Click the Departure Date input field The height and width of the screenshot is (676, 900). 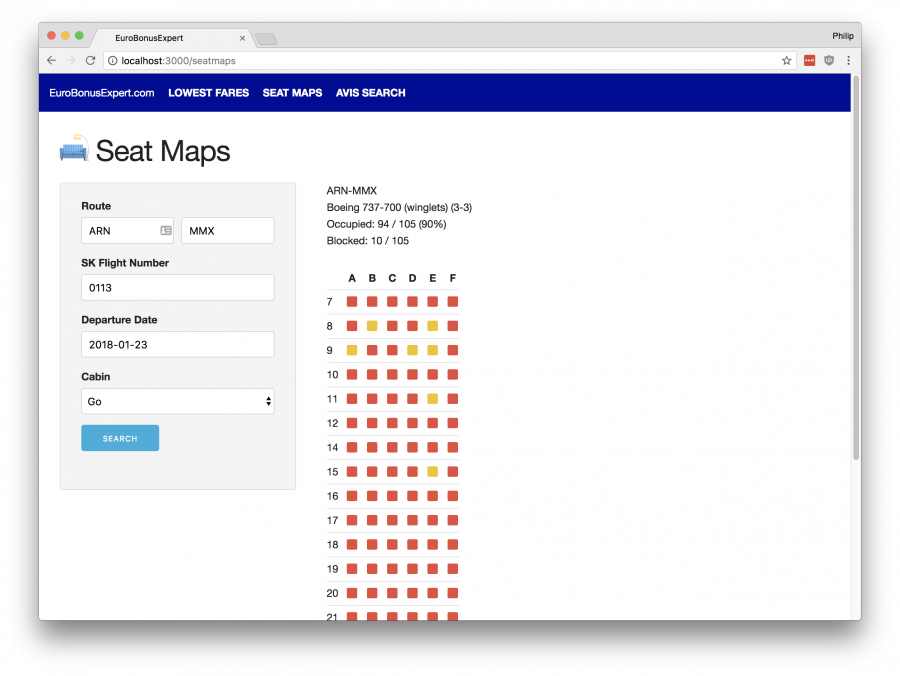(x=177, y=344)
